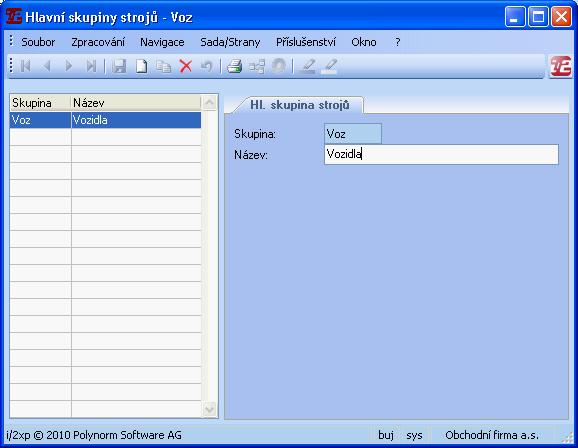Click the list scrollbar up arrow
The image size is (578, 448).
point(209,103)
